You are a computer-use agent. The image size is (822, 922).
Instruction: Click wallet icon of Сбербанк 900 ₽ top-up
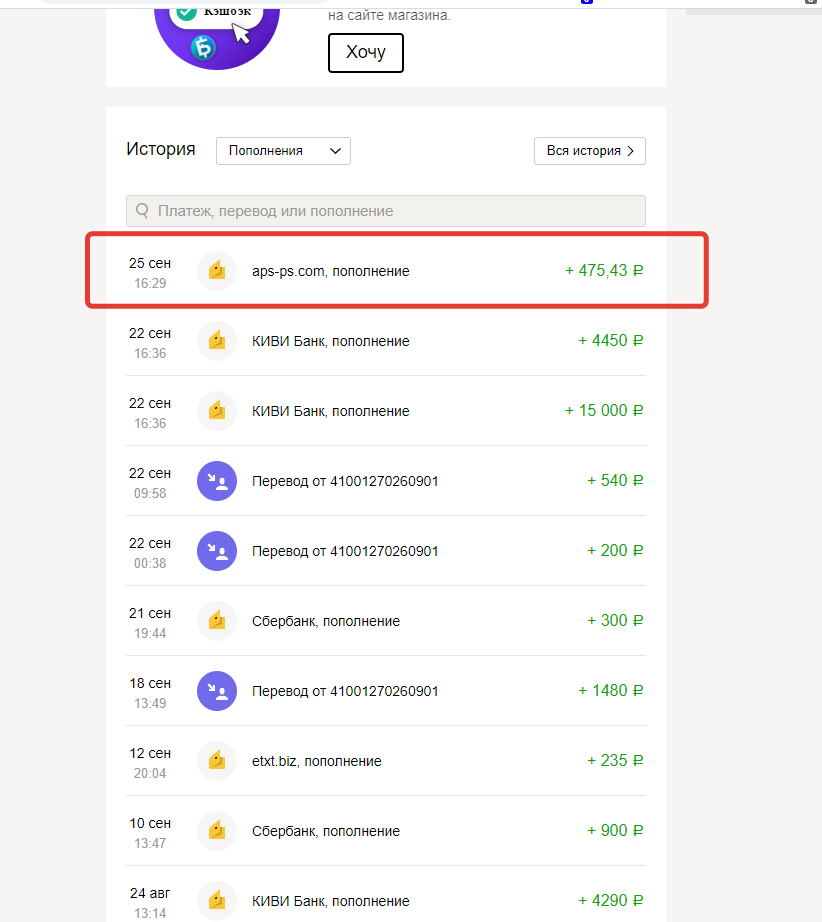coord(217,831)
